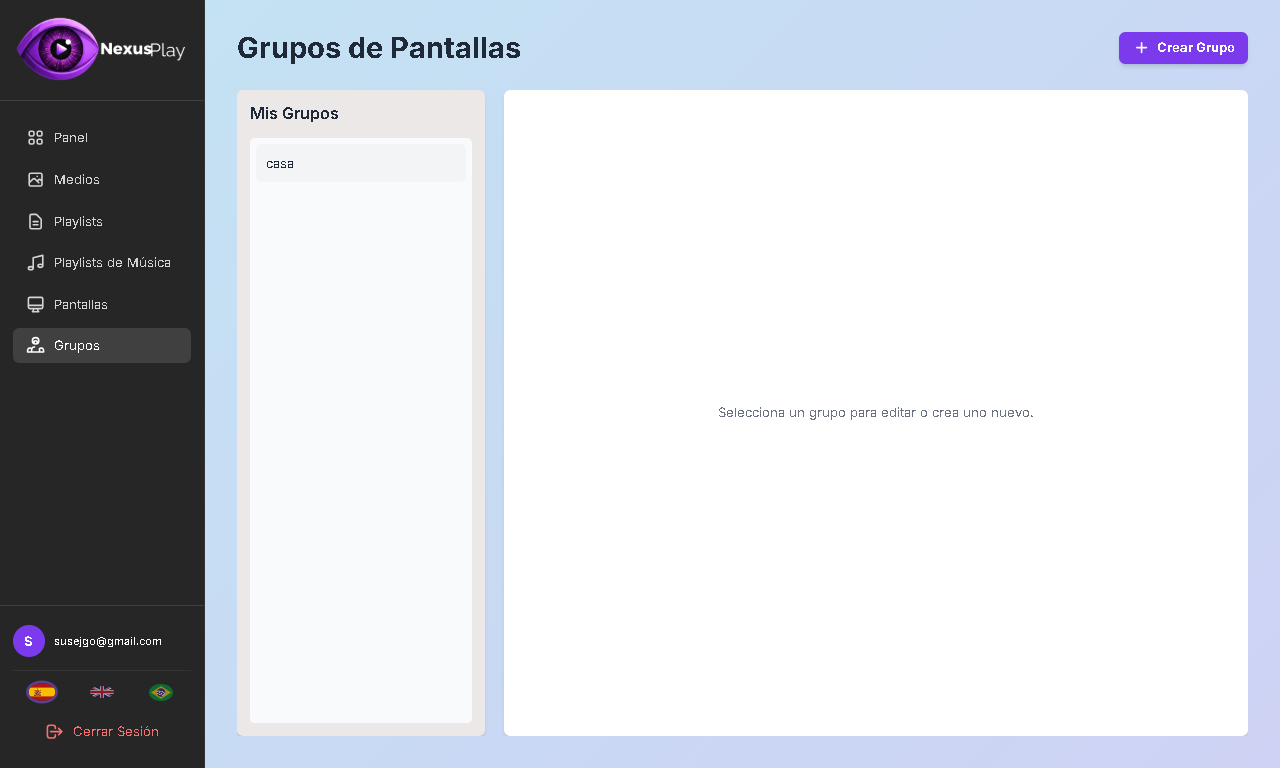This screenshot has height=768, width=1280.
Task: Click the plus icon in Crear Grupo
Action: [1141, 48]
